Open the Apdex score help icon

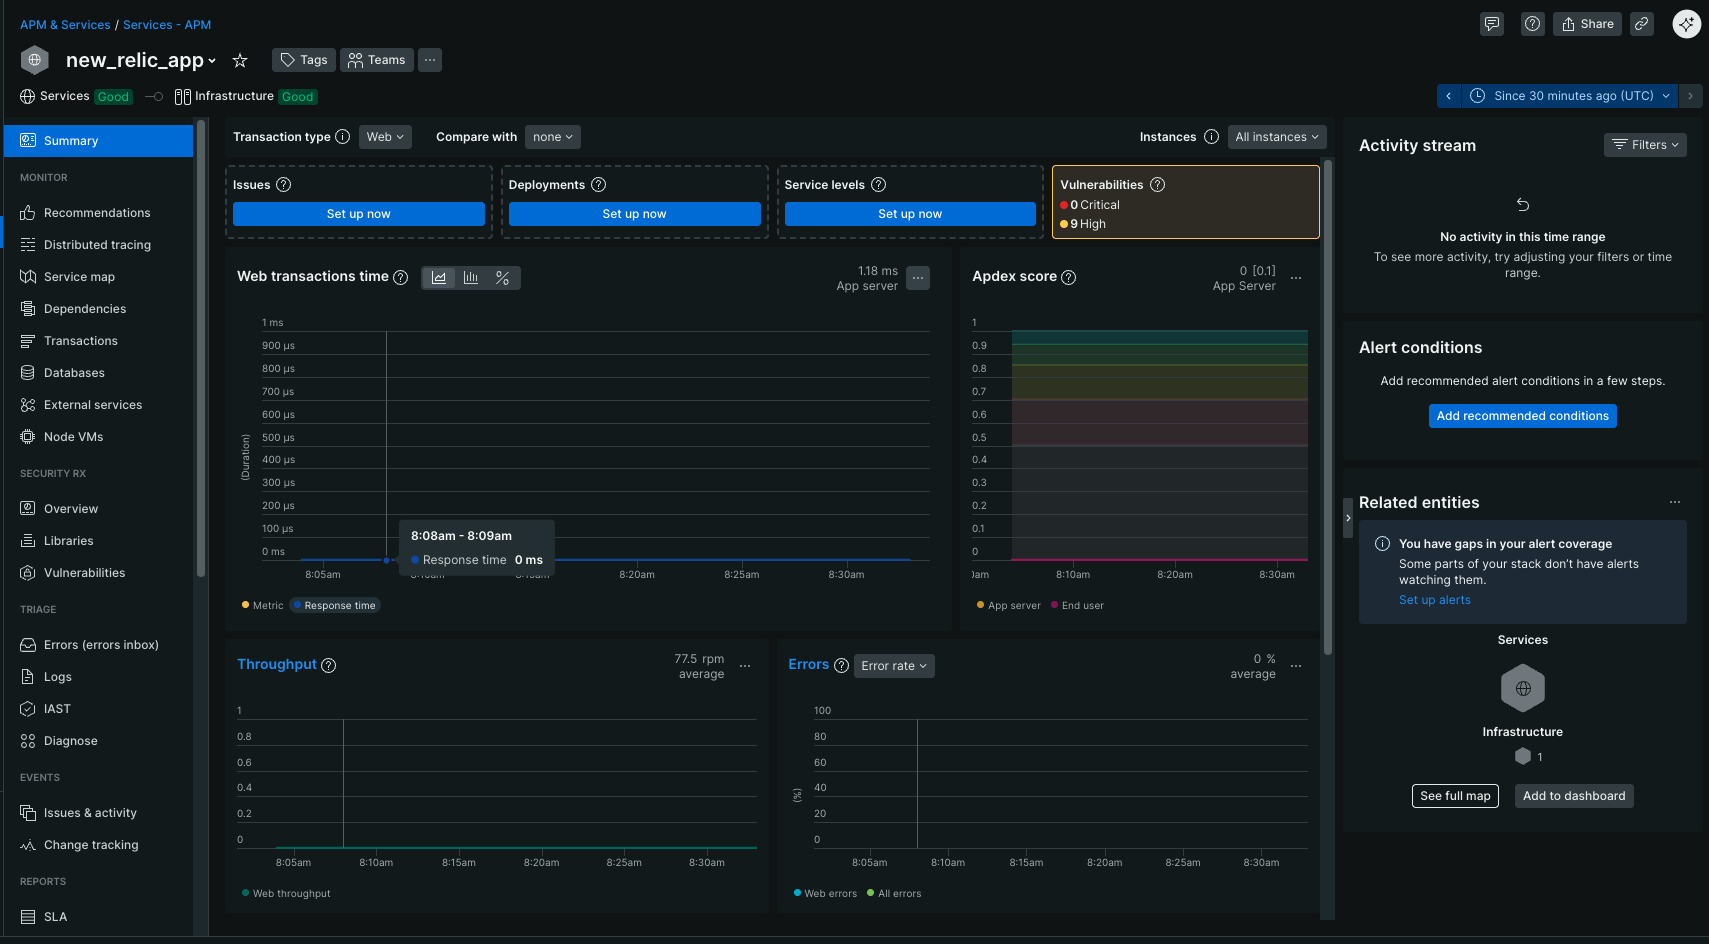1068,278
